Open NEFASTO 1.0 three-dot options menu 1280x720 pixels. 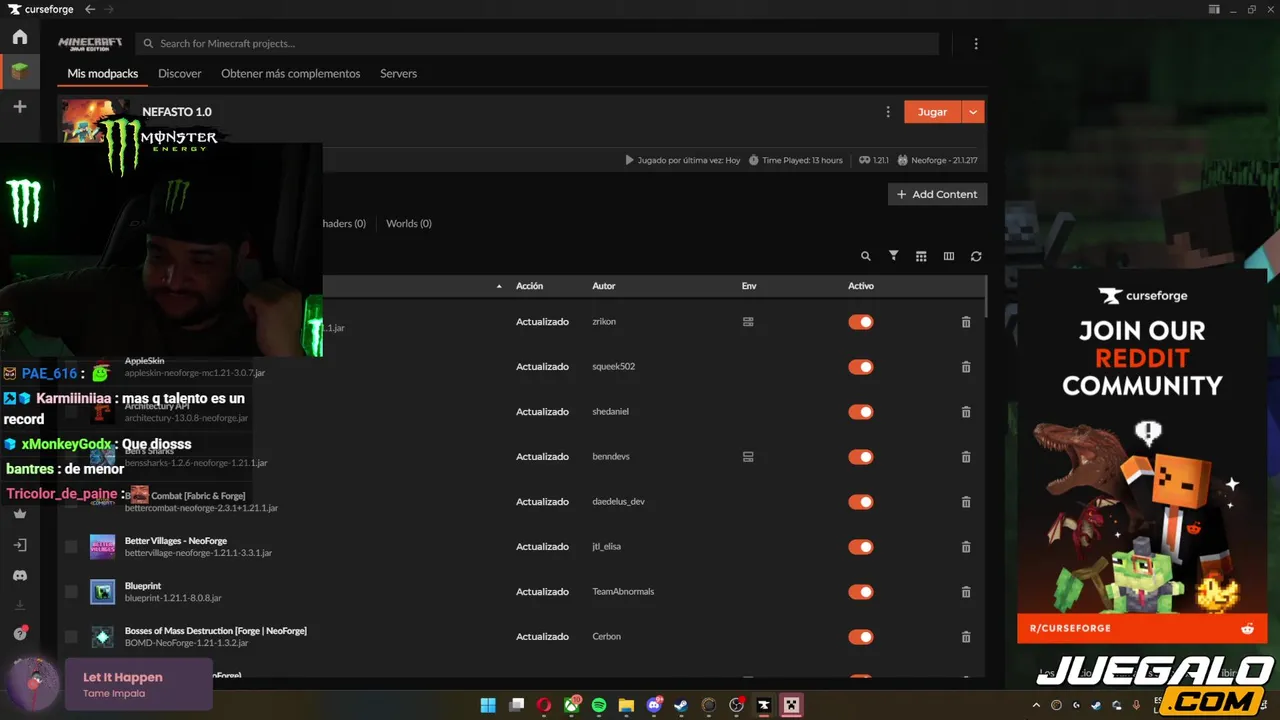point(887,112)
